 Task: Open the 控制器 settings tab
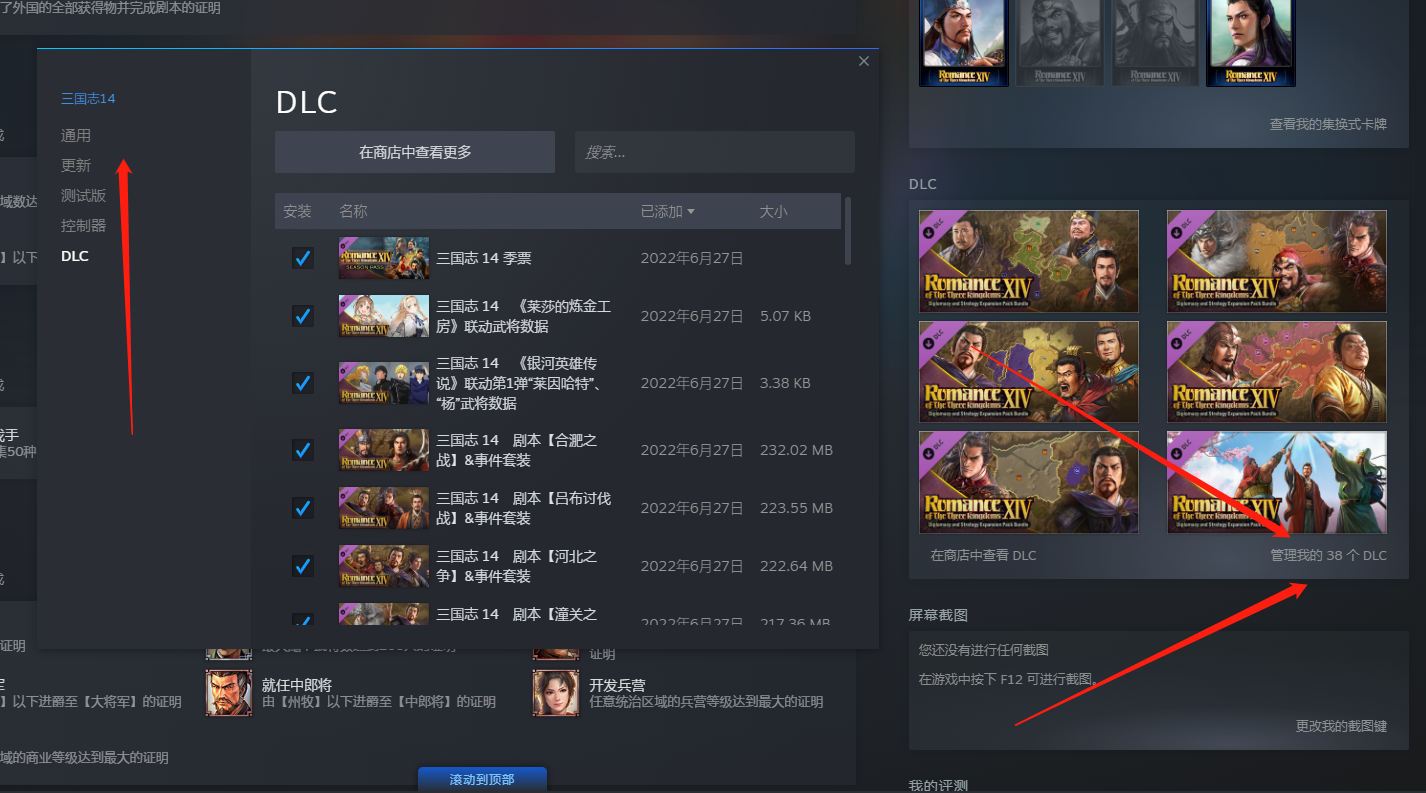[83, 225]
